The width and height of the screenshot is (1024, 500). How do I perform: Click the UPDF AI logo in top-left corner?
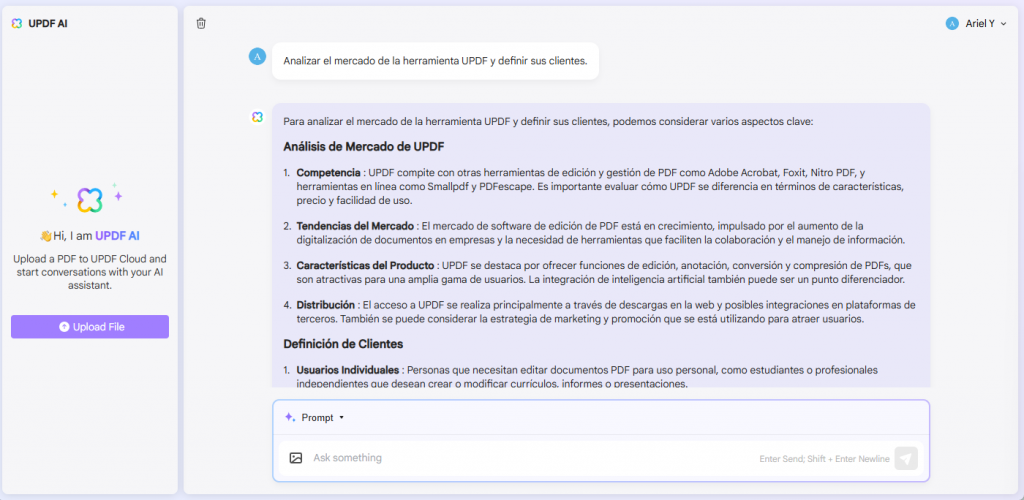click(x=17, y=23)
